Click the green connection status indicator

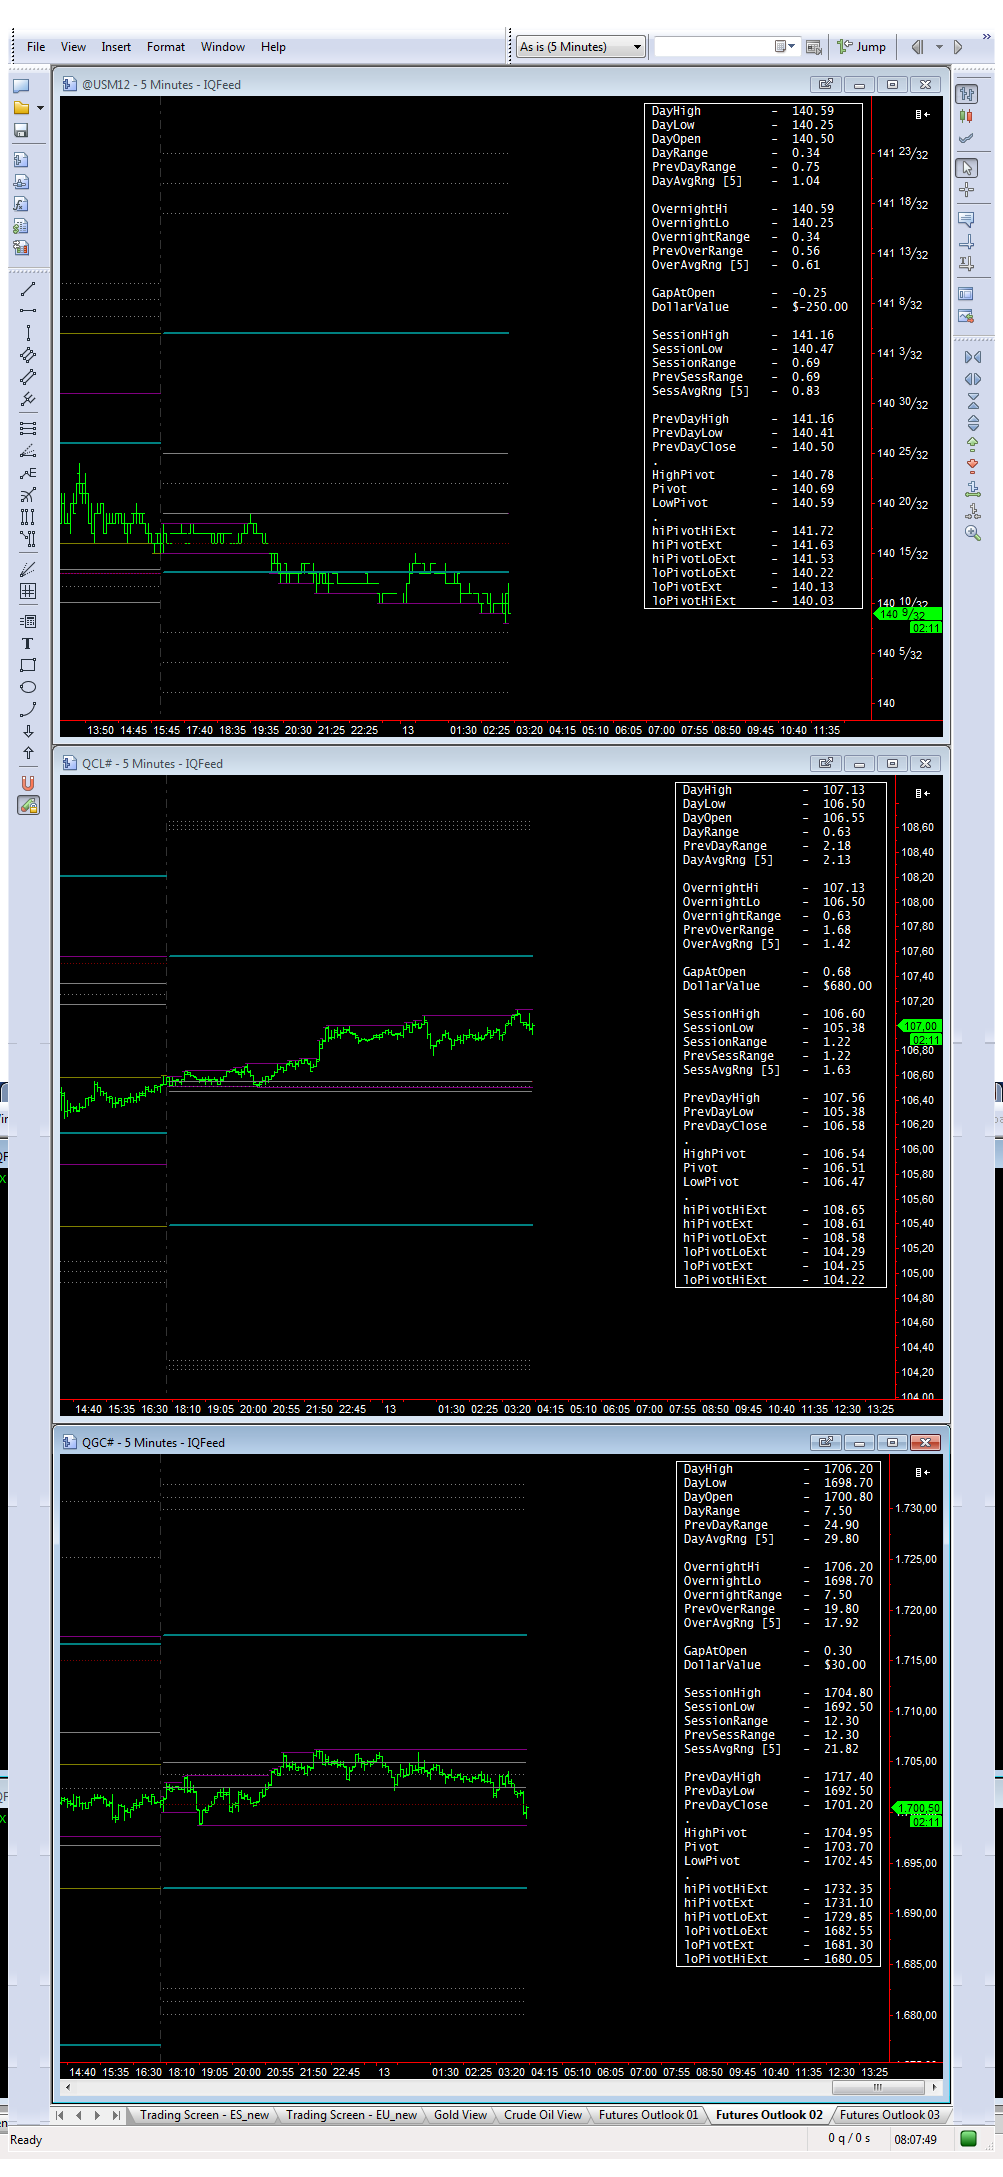pos(968,2139)
